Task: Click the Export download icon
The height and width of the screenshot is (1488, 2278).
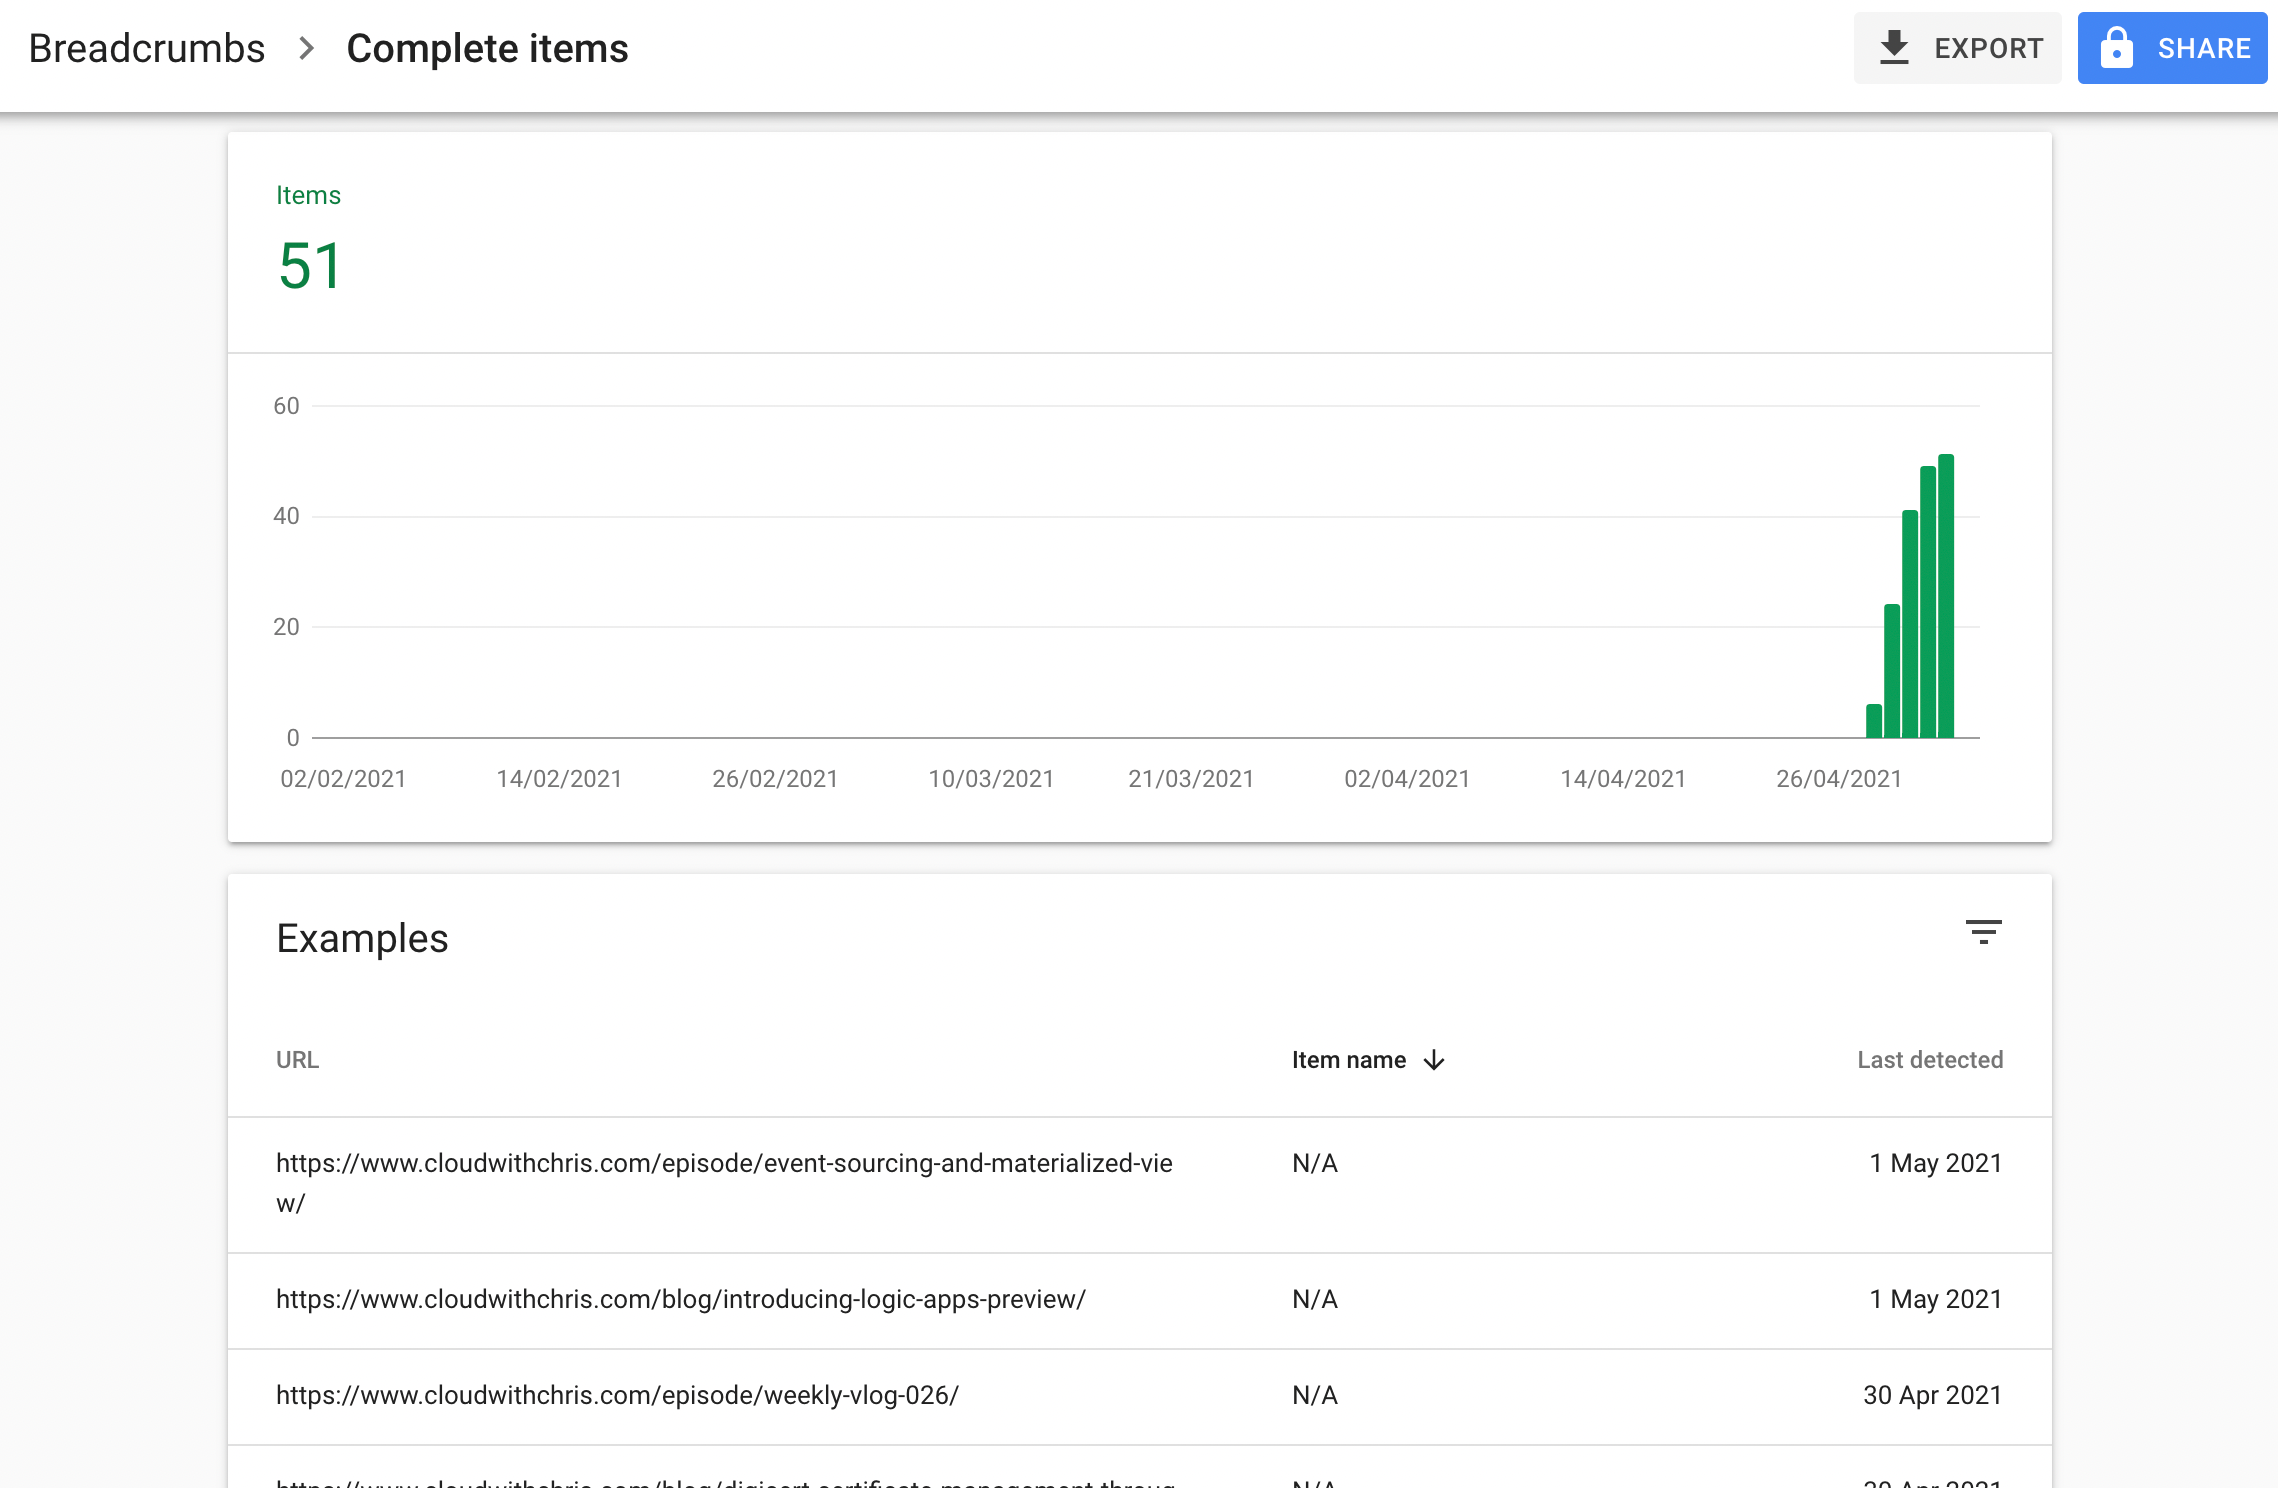Action: coord(1894,46)
